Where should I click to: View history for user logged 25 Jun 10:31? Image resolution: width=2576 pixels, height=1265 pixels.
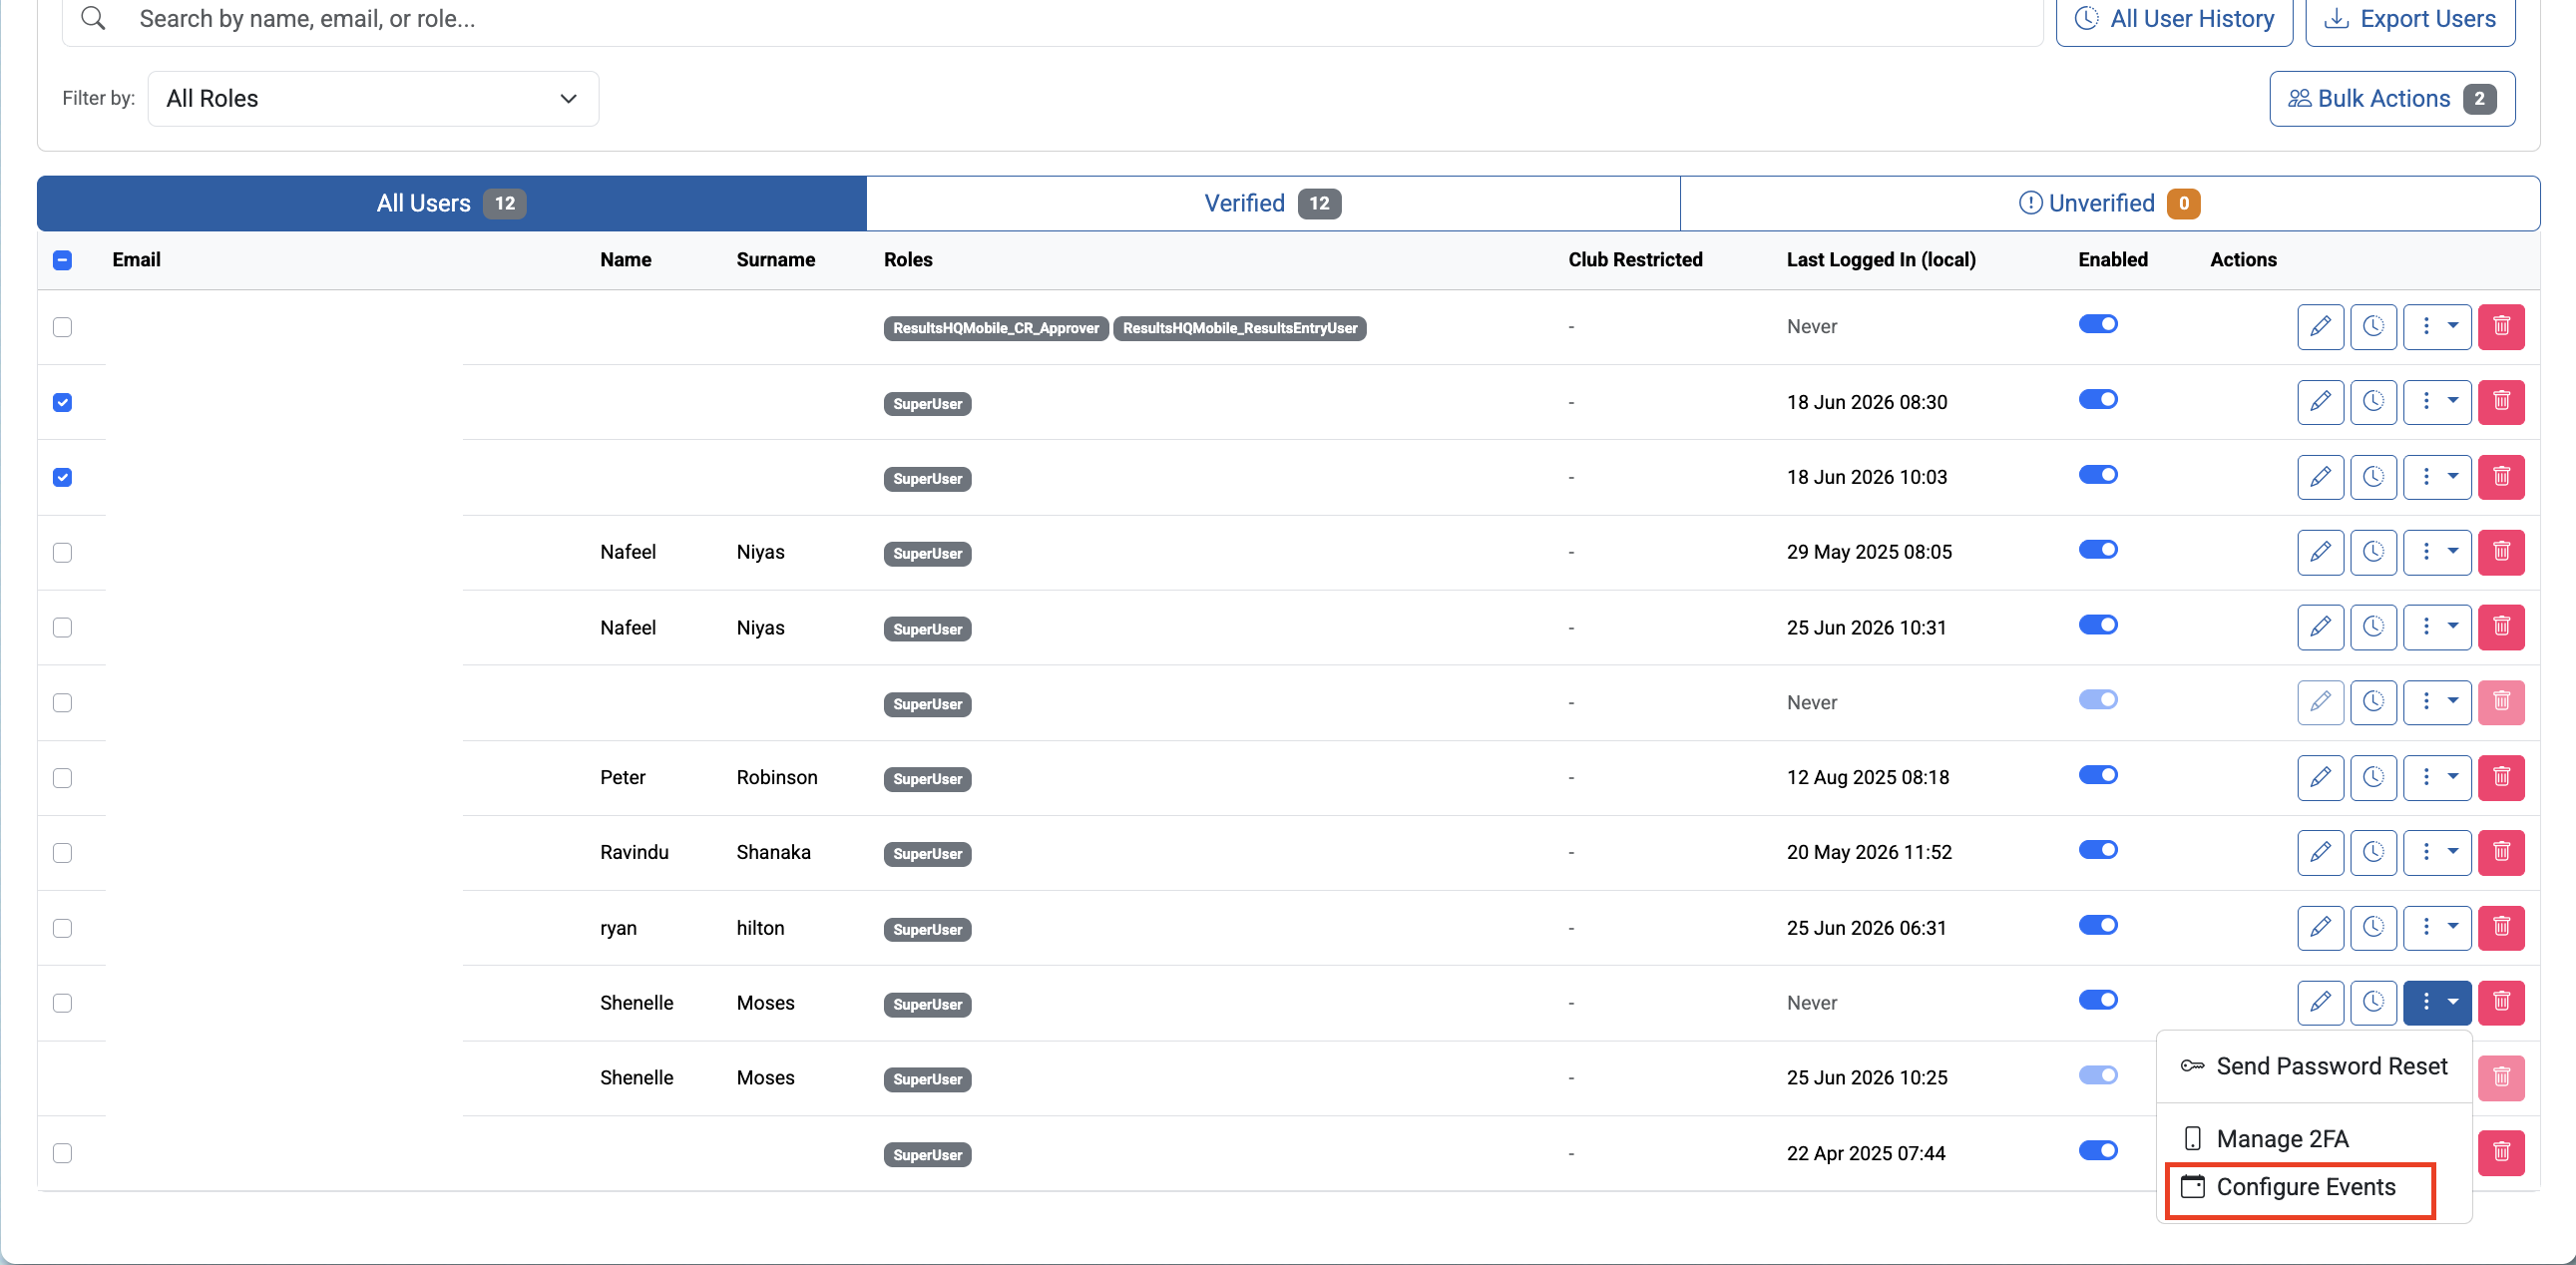tap(2373, 627)
